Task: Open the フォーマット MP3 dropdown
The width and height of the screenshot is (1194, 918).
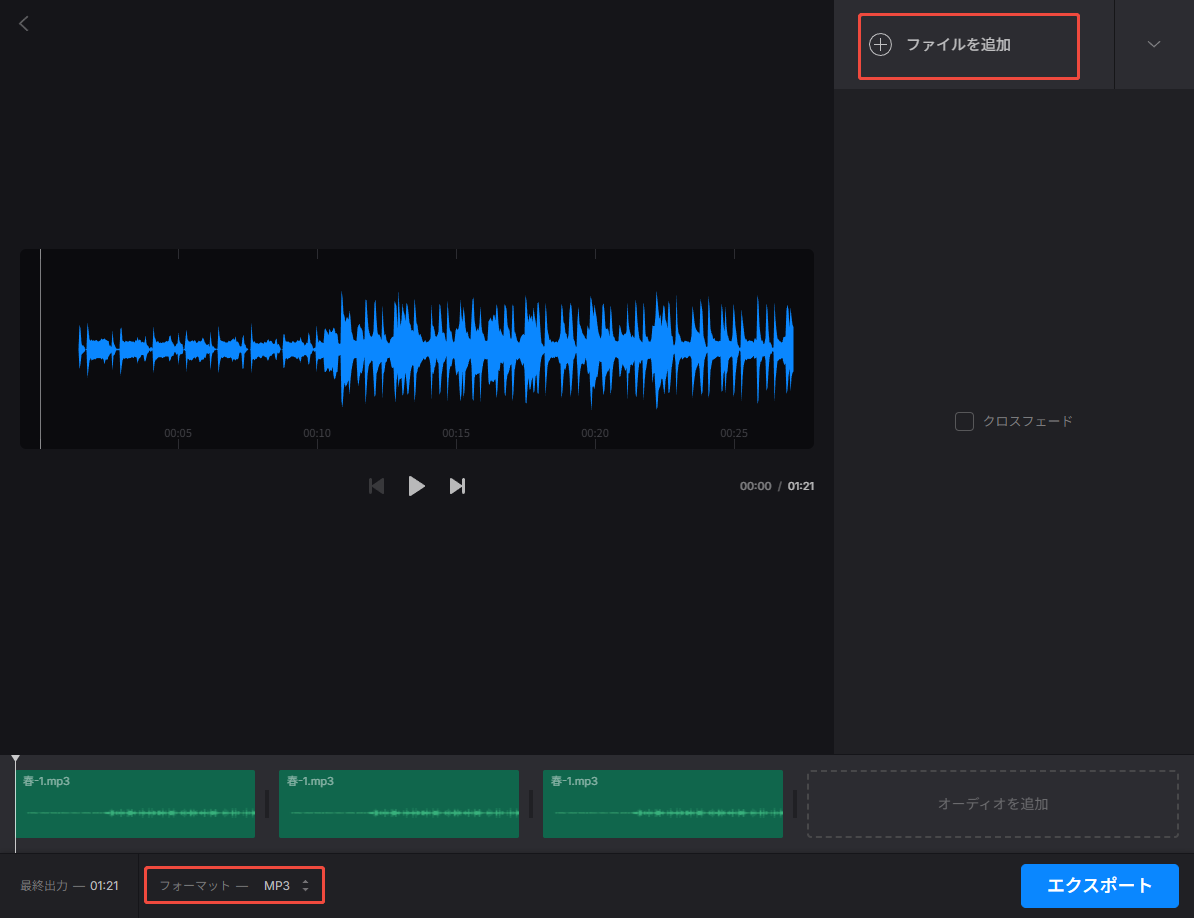Action: (284, 886)
